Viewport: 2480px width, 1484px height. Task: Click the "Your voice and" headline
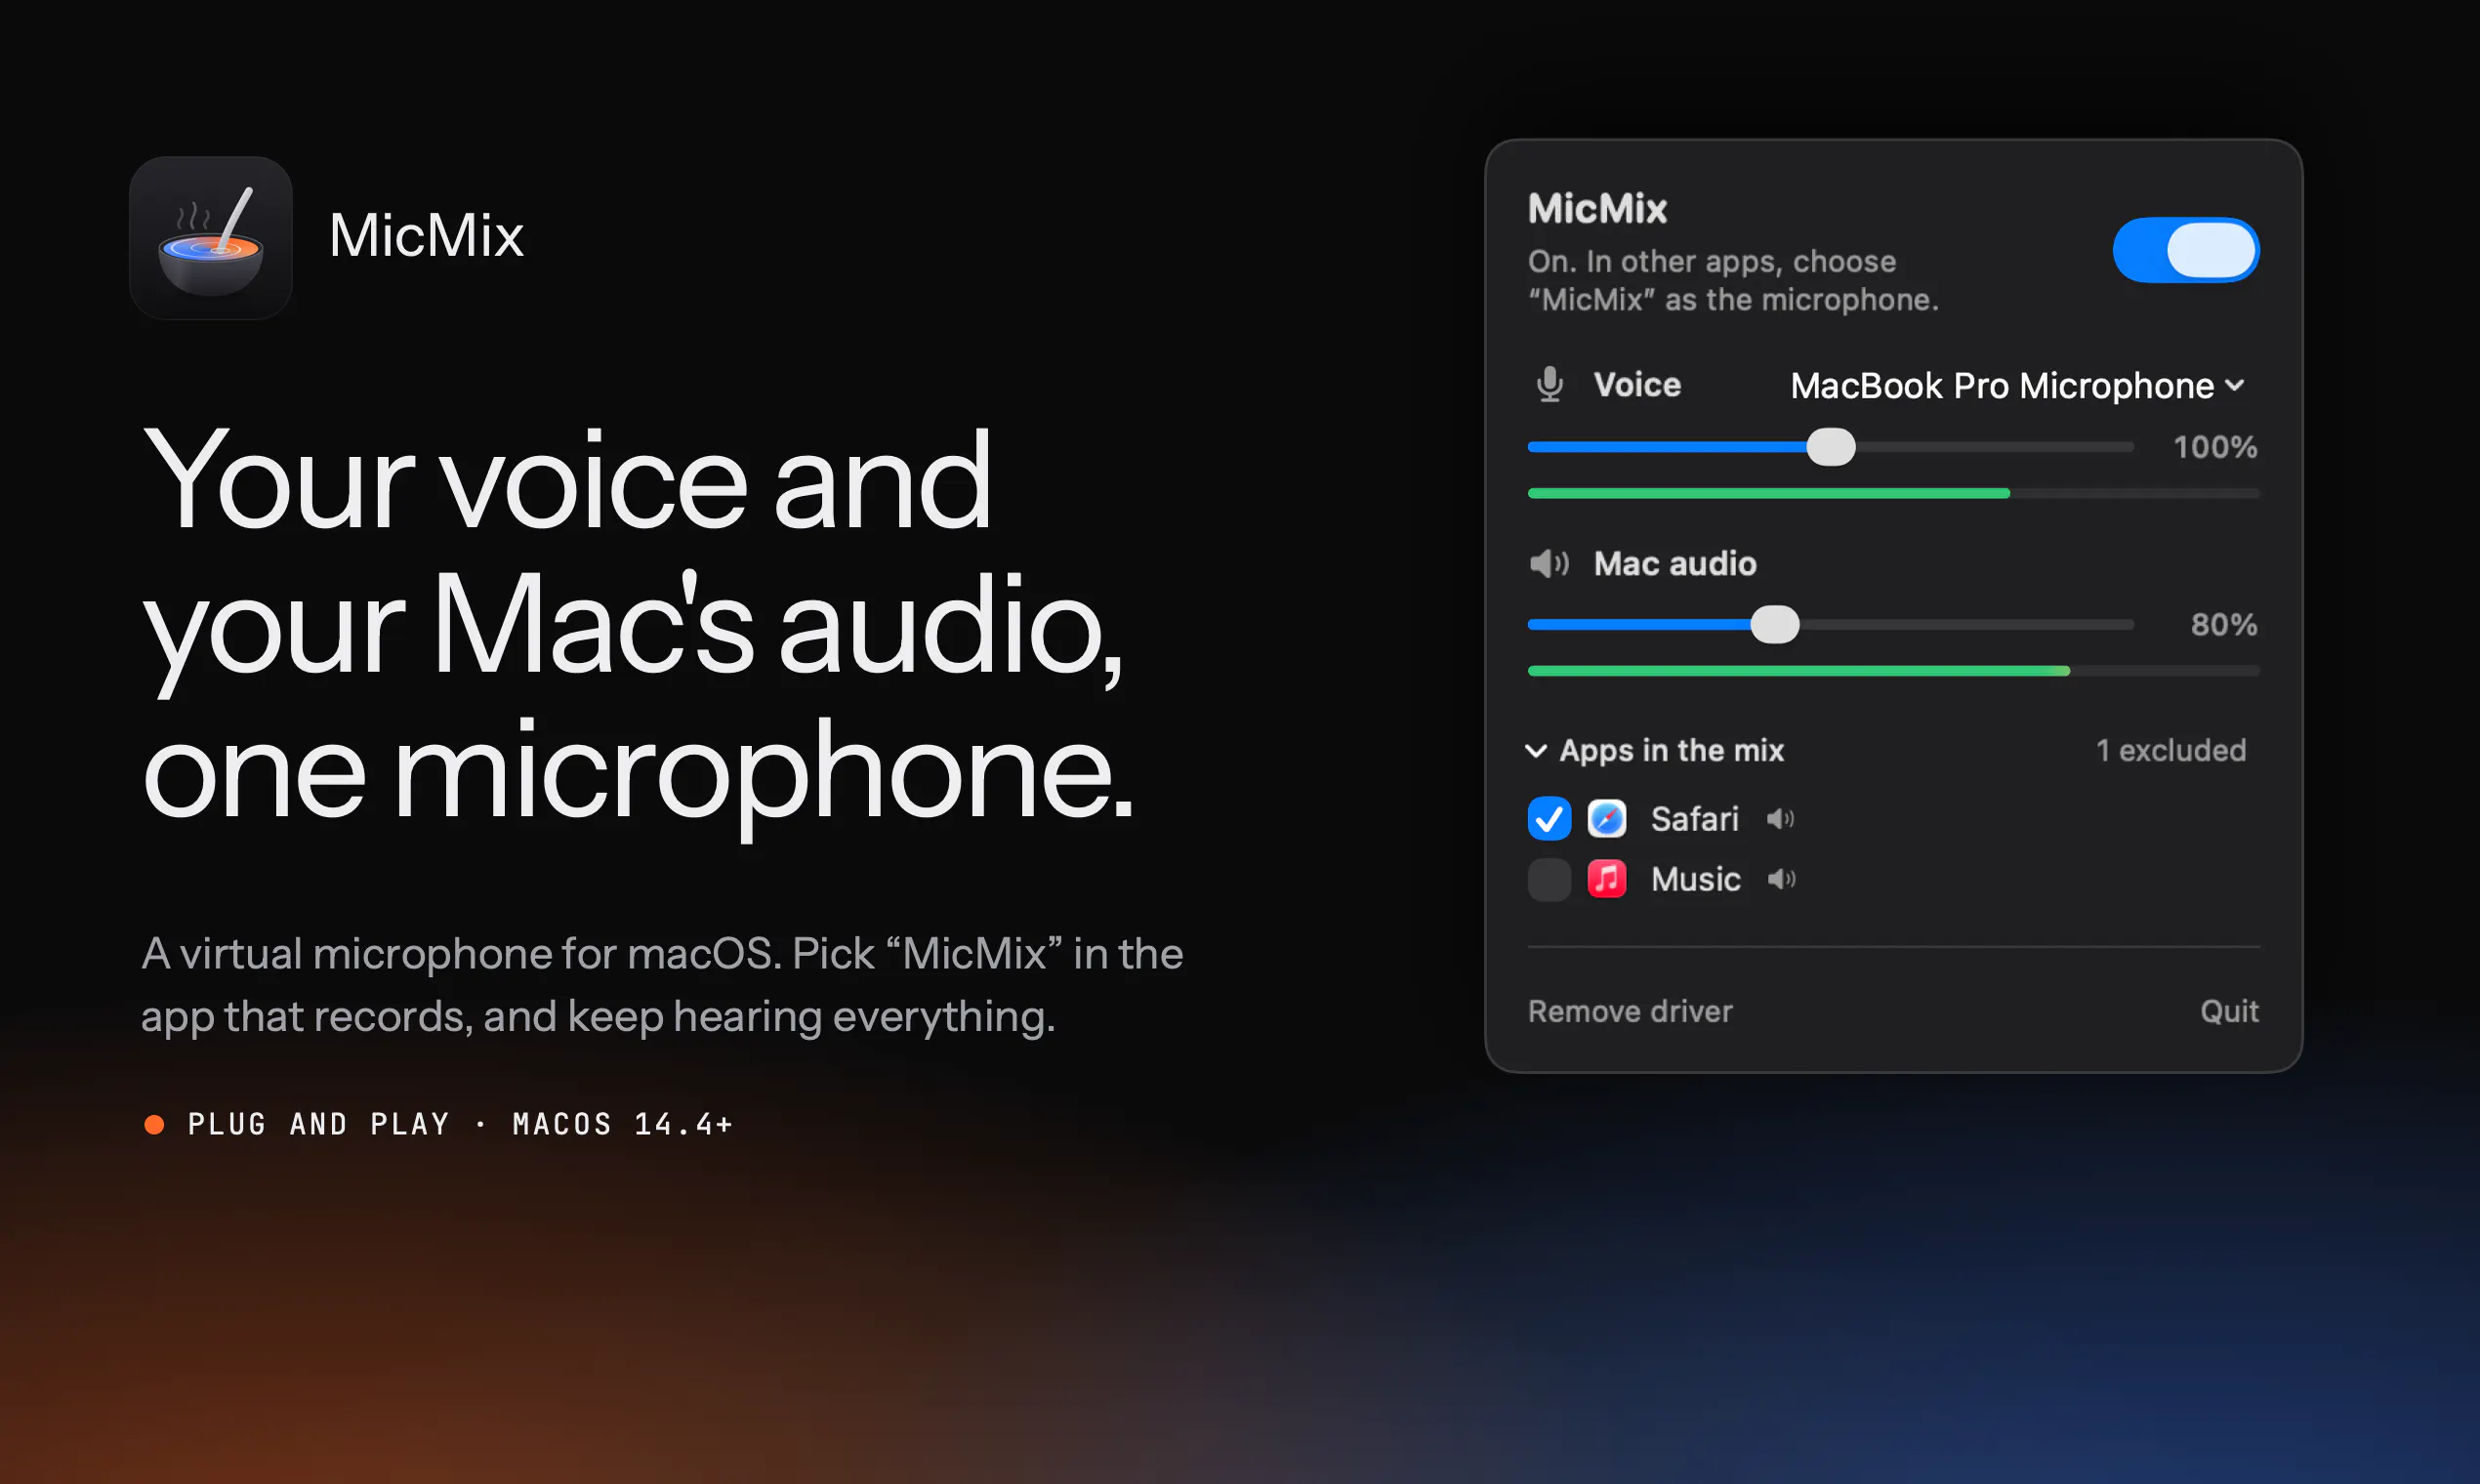tap(567, 480)
